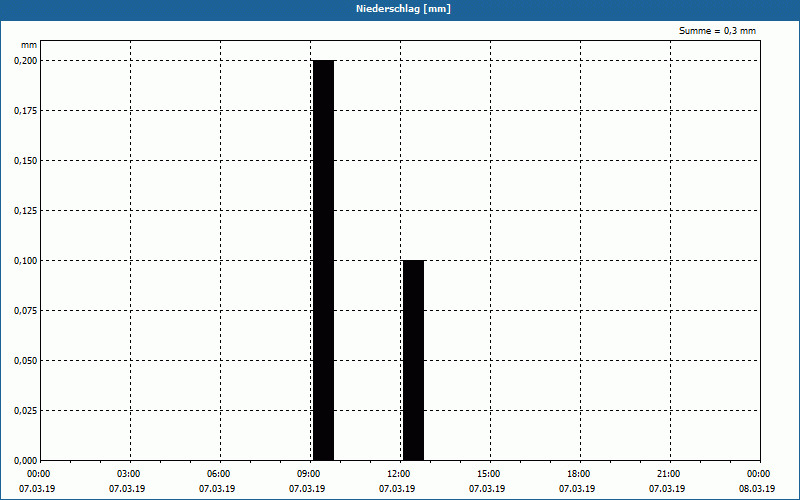Click the 15:00 time axis label
This screenshot has width=800, height=500.
489,474
